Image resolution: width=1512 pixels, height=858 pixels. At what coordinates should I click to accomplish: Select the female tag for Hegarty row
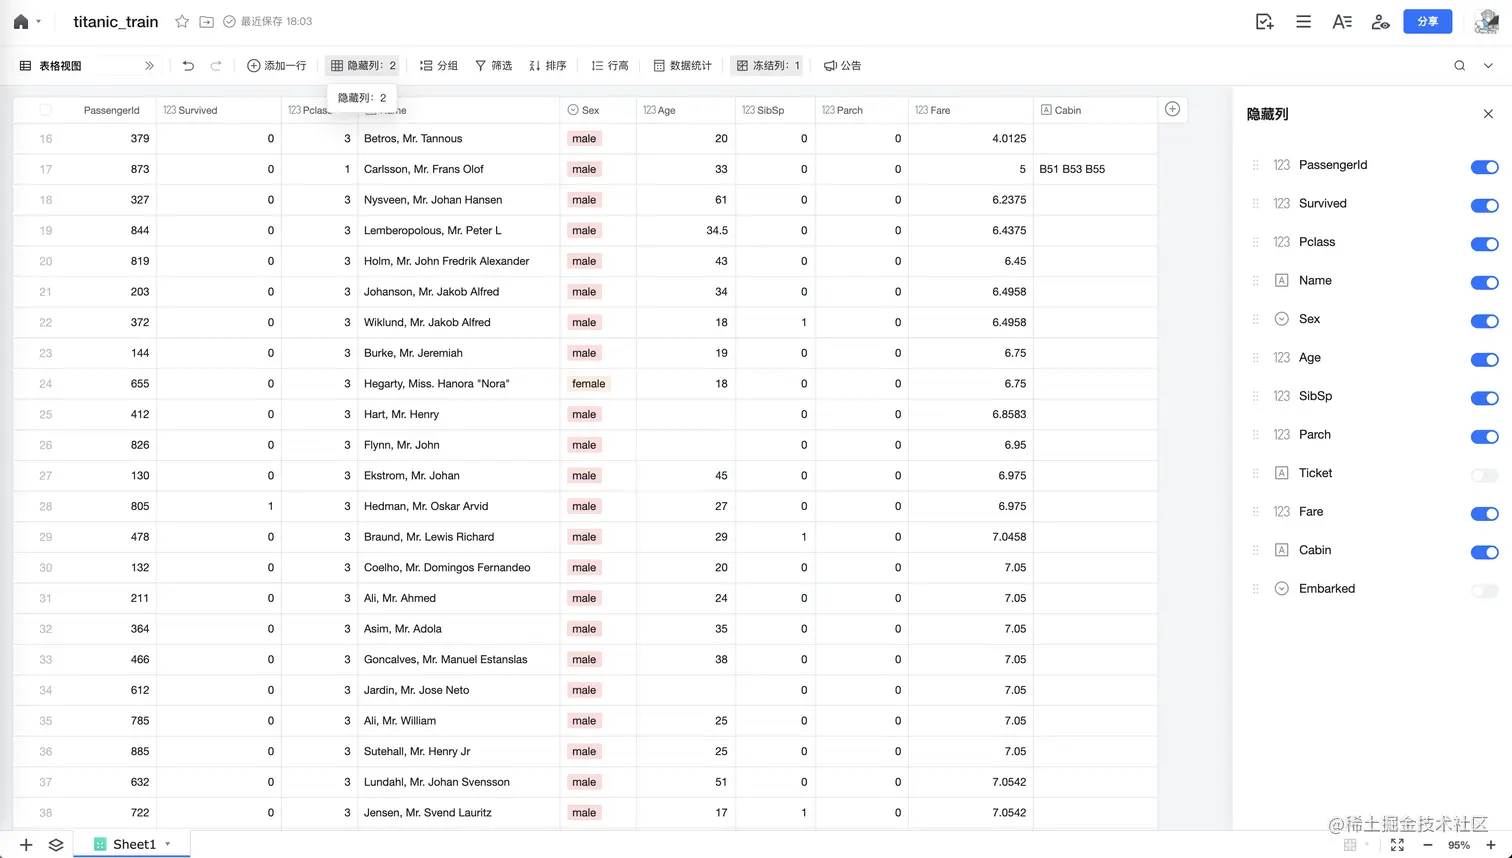(x=588, y=384)
